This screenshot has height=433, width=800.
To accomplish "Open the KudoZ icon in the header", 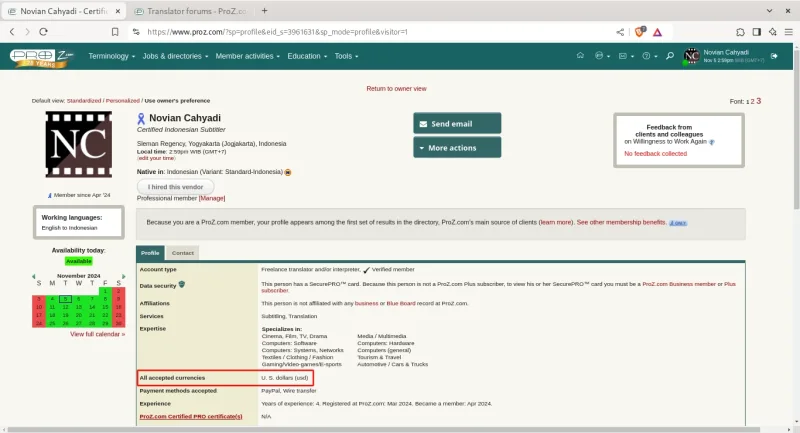I will [602, 56].
